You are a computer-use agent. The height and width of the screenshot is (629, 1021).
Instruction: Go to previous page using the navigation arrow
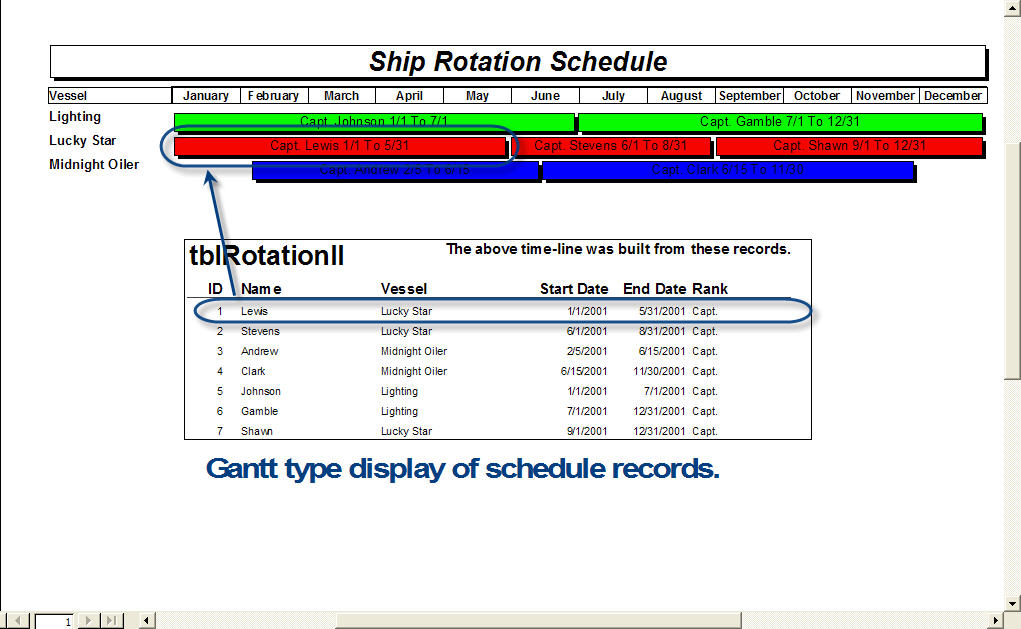click(18, 621)
